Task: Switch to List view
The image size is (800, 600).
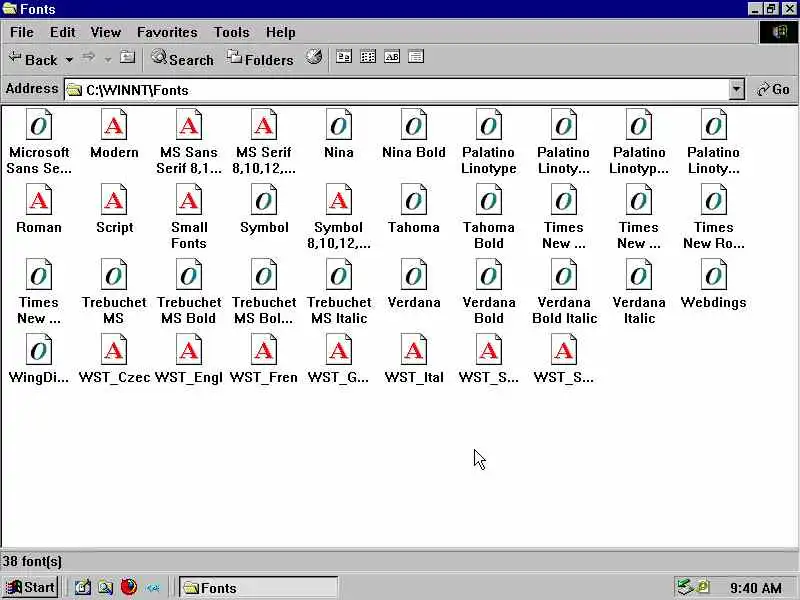Action: pos(368,57)
